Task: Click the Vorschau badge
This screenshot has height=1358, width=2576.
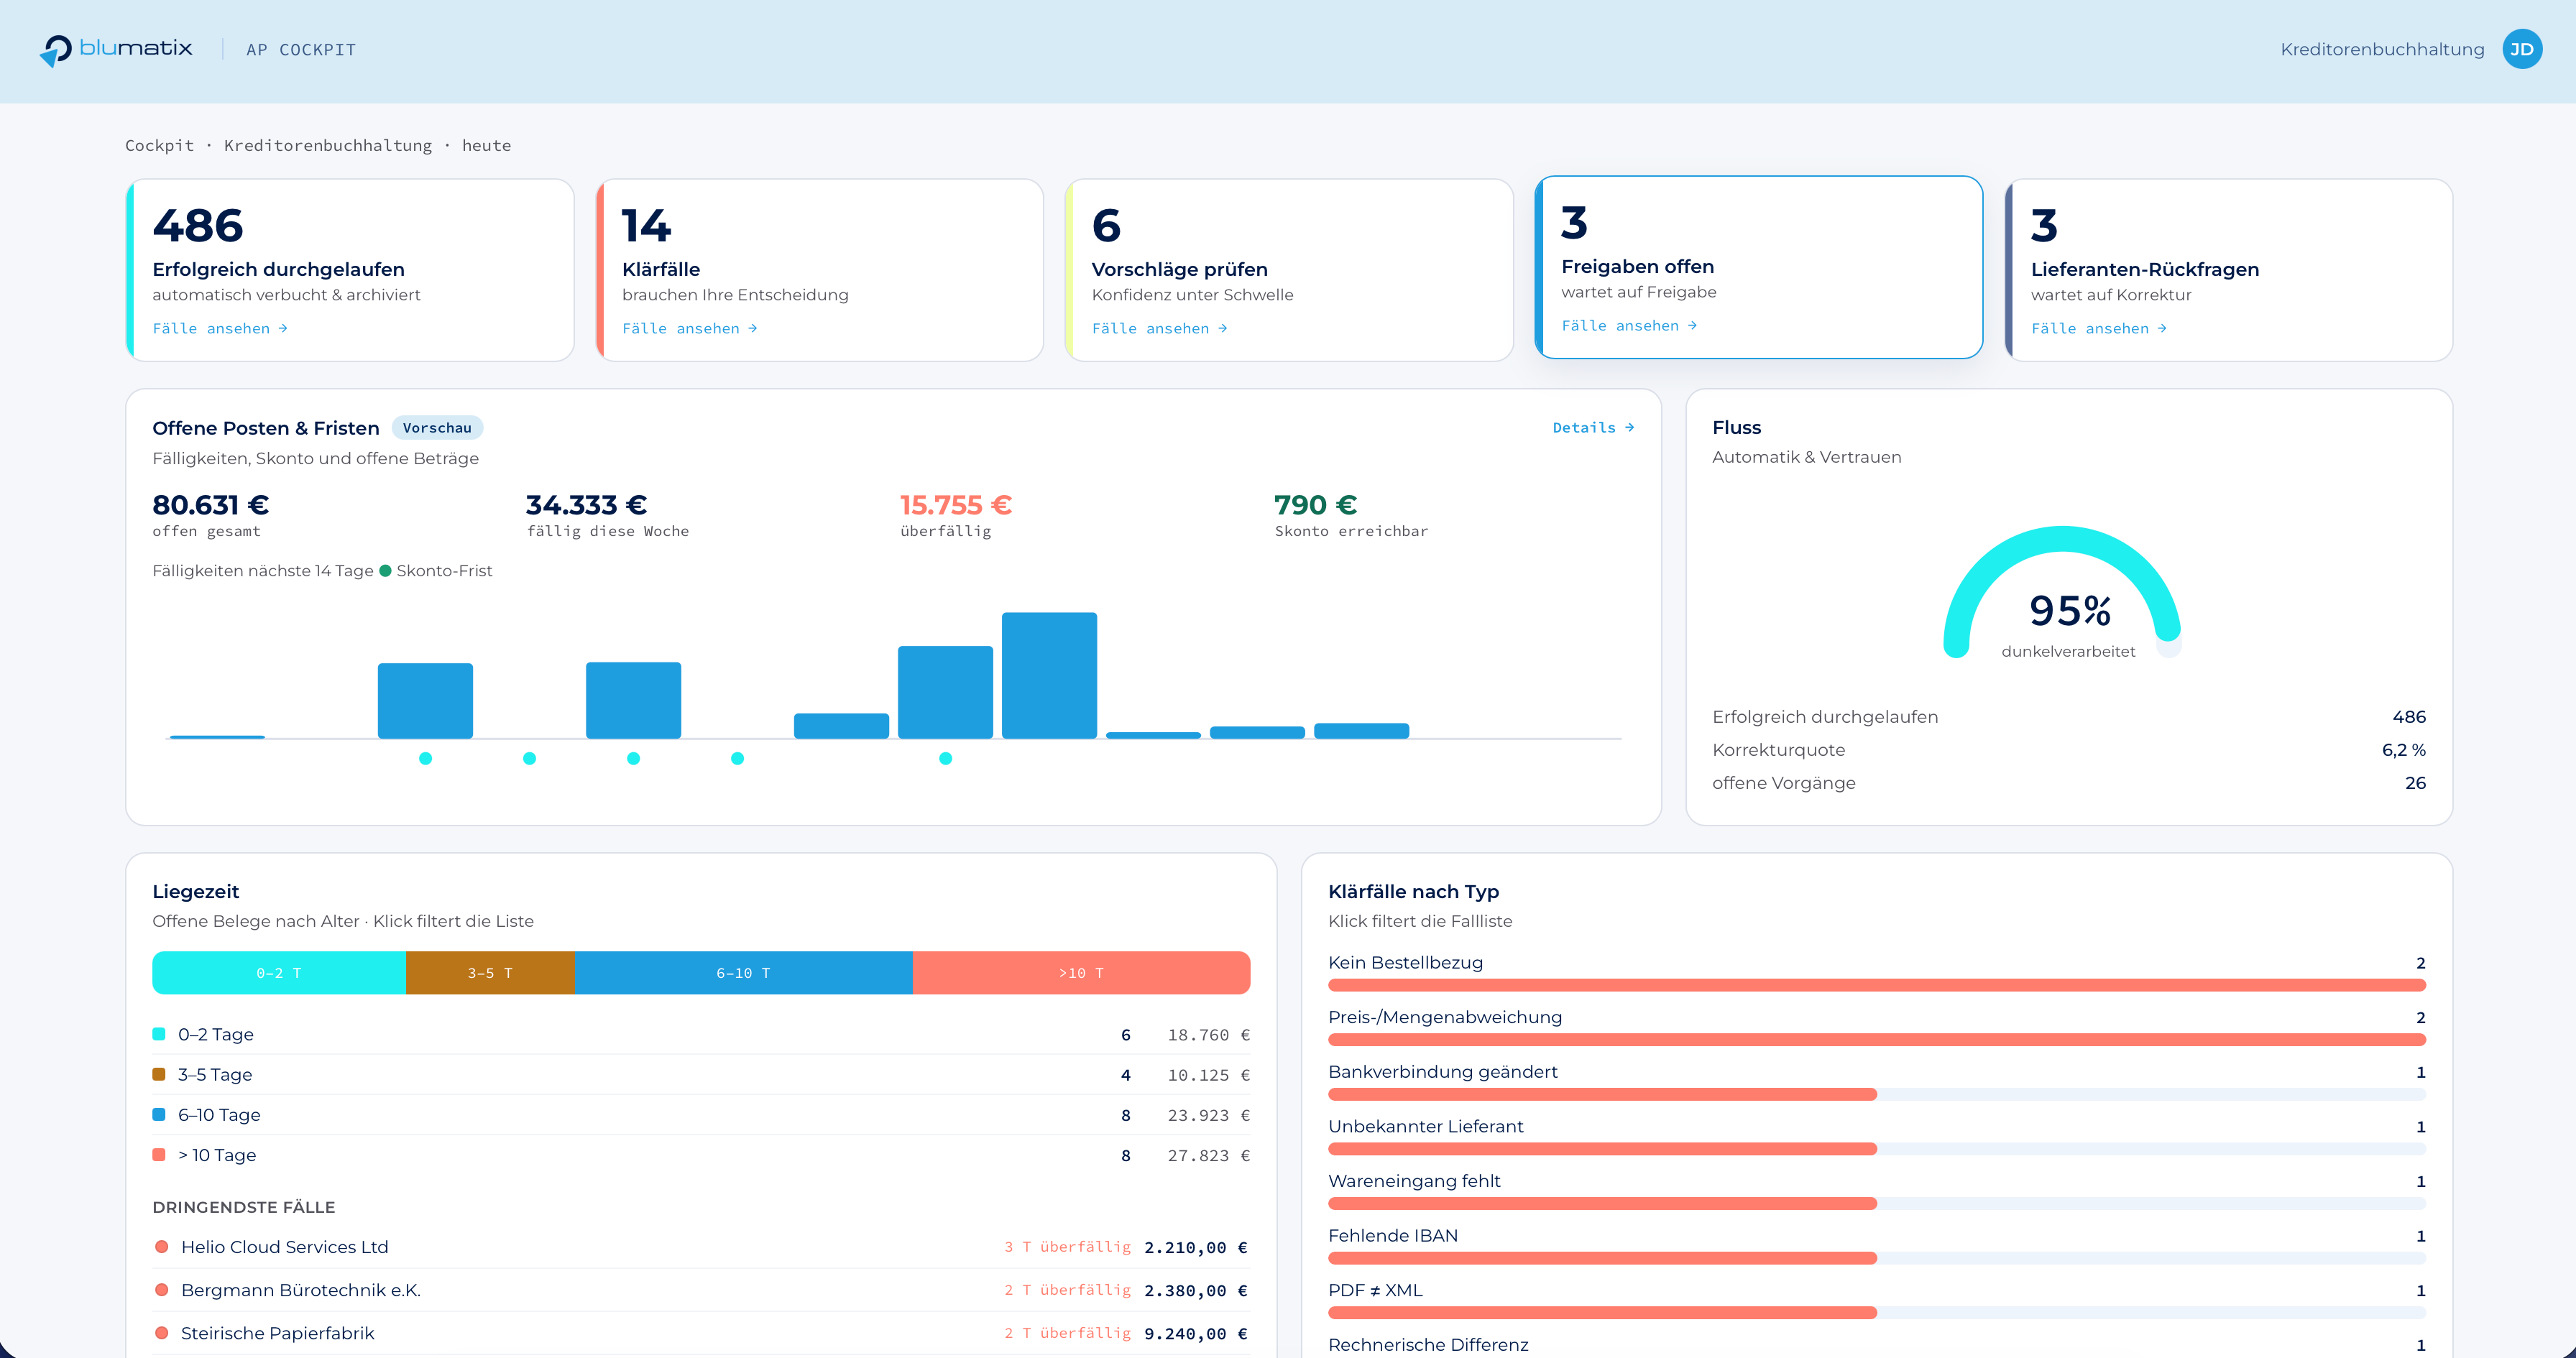Action: point(437,428)
